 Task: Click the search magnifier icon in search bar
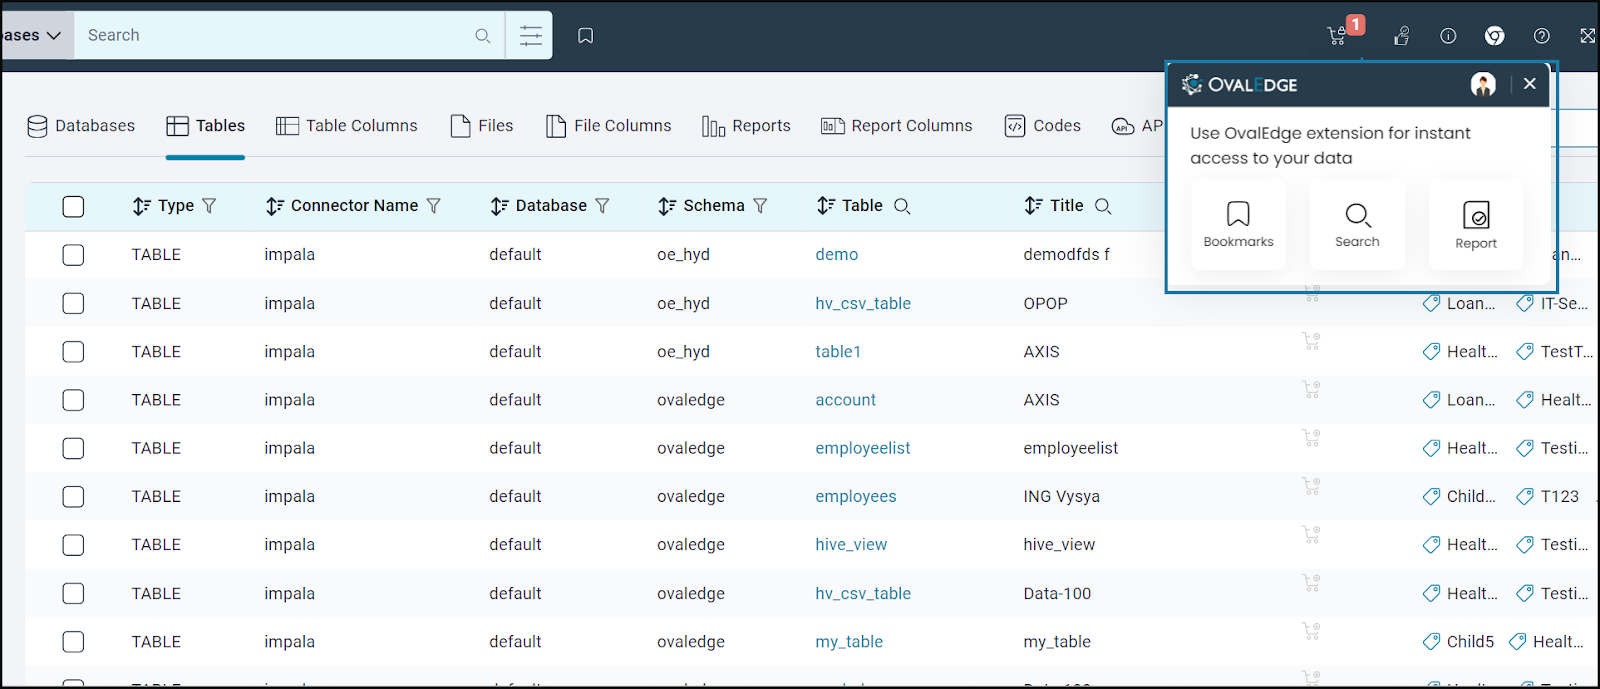pos(483,36)
